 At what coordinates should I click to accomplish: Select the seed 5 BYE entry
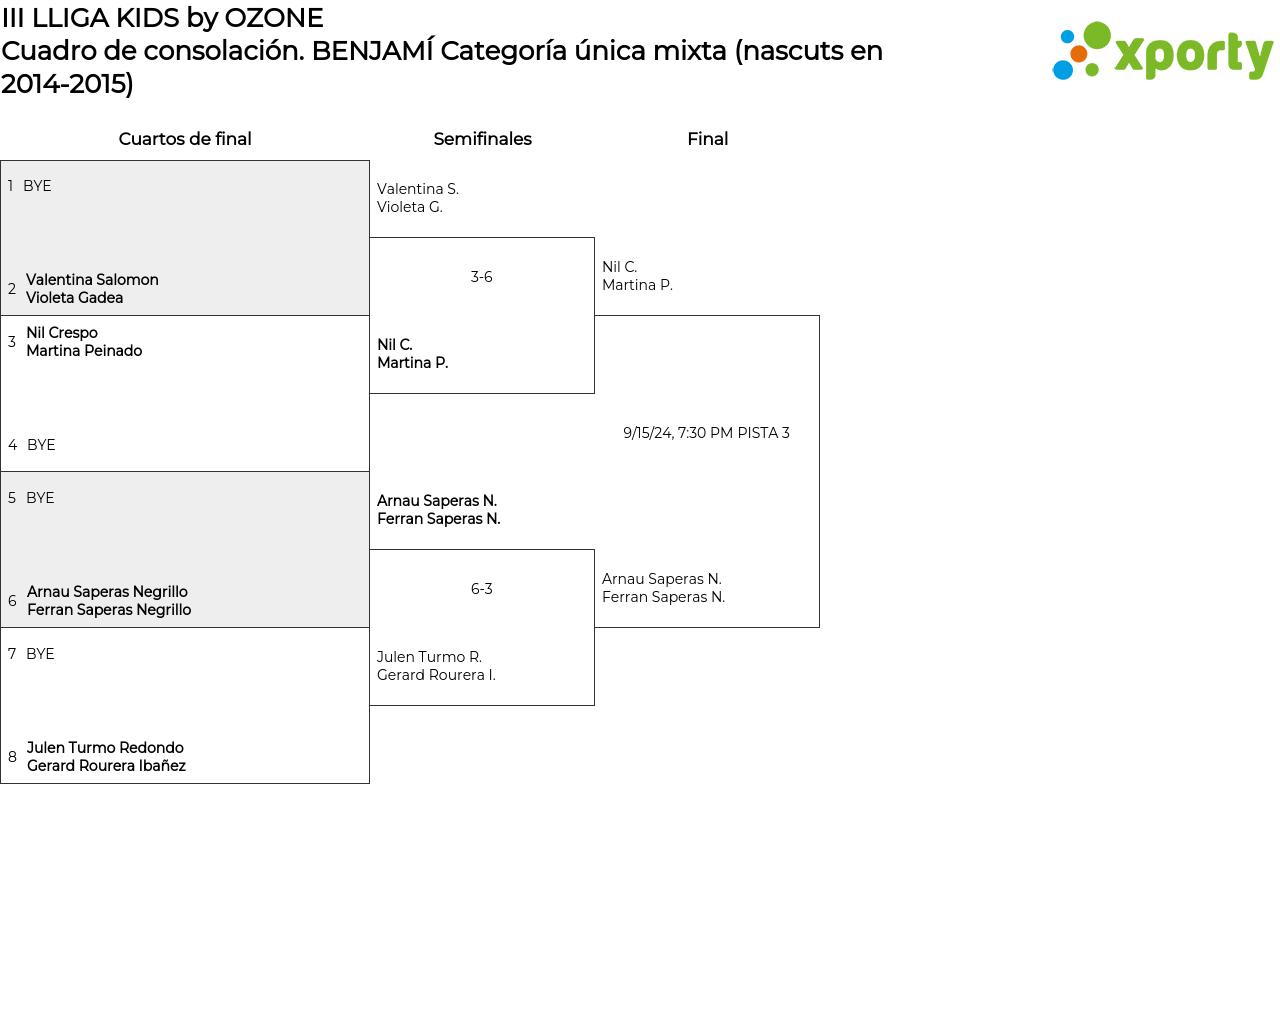(x=40, y=498)
